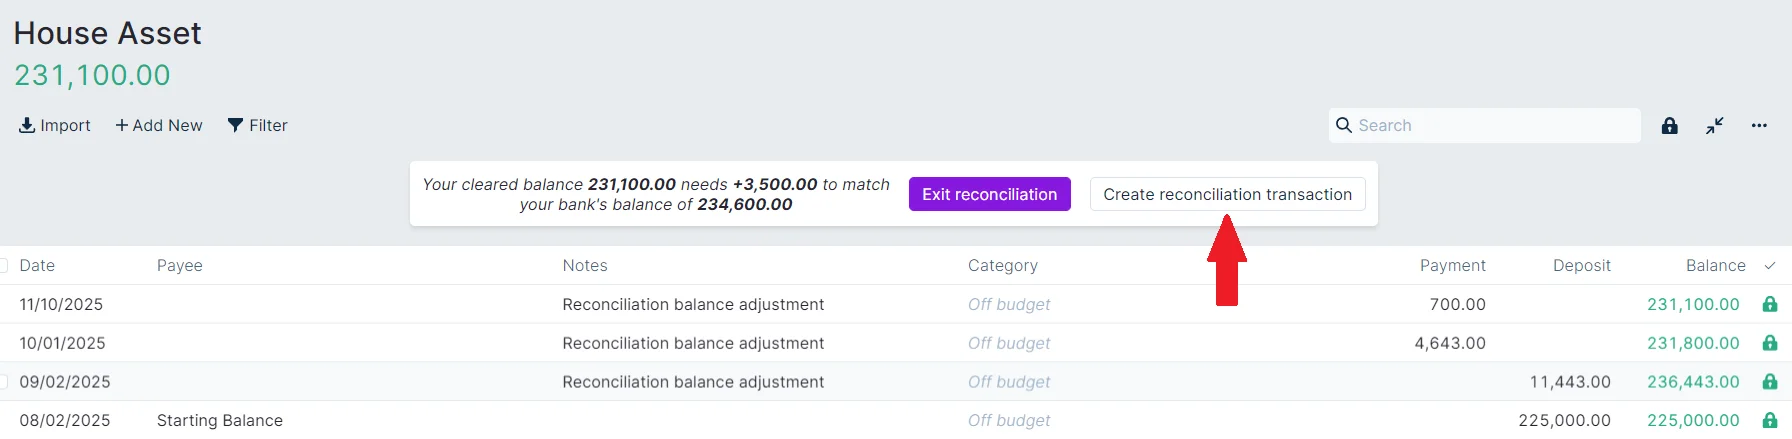Toggle green cleared lock on 09/02/2025 row
Image resolution: width=1792 pixels, height=439 pixels.
(1769, 382)
